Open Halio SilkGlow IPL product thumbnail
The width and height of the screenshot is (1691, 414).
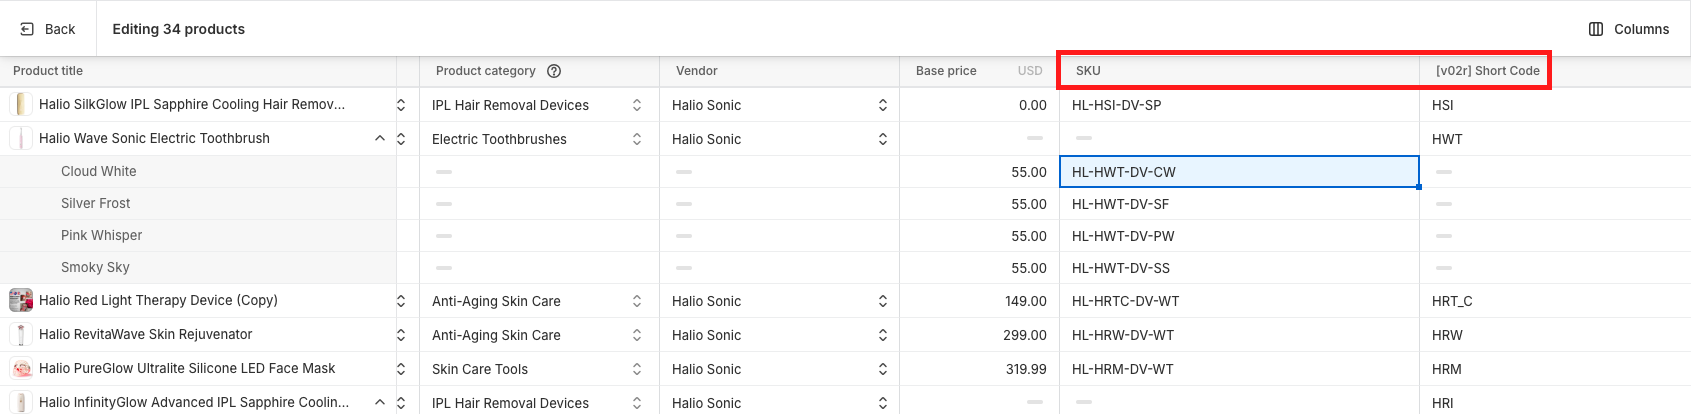pos(21,104)
